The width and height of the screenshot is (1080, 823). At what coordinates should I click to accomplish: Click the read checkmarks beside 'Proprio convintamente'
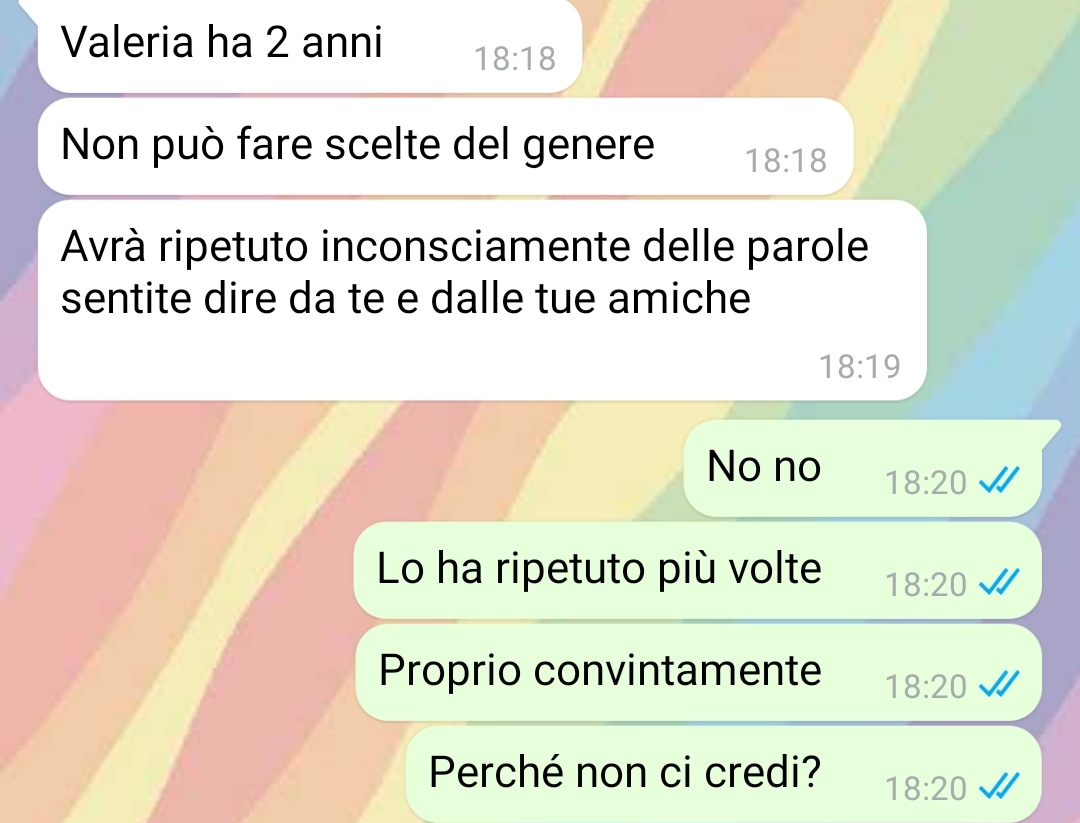(999, 685)
